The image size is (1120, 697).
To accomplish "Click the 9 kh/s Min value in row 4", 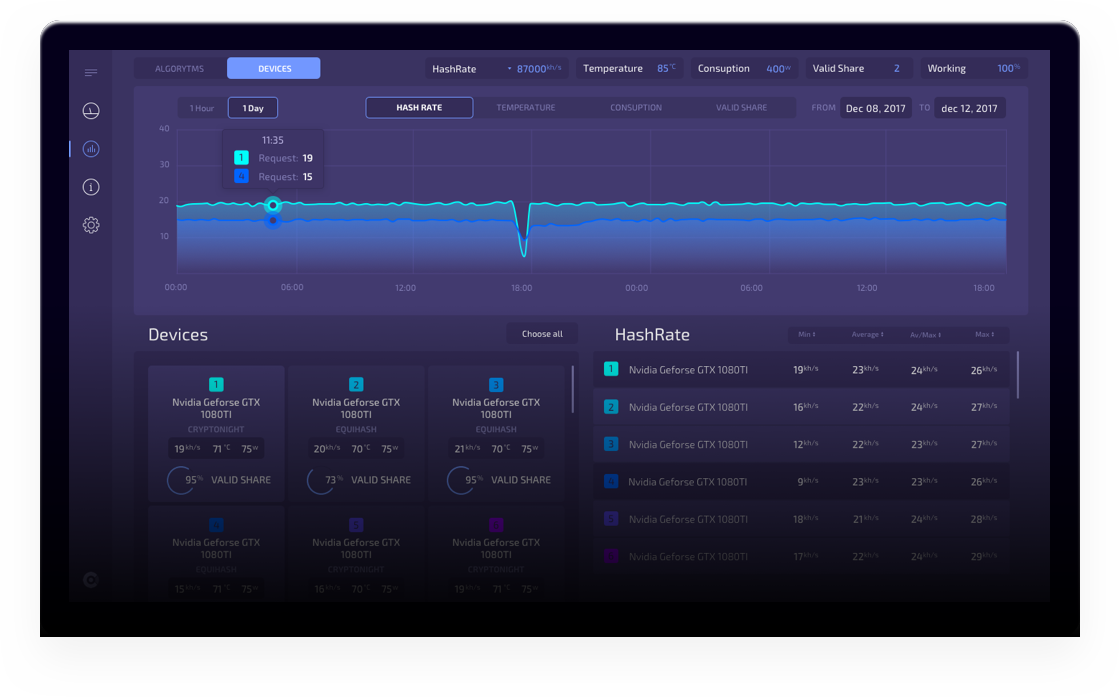I will coord(808,482).
